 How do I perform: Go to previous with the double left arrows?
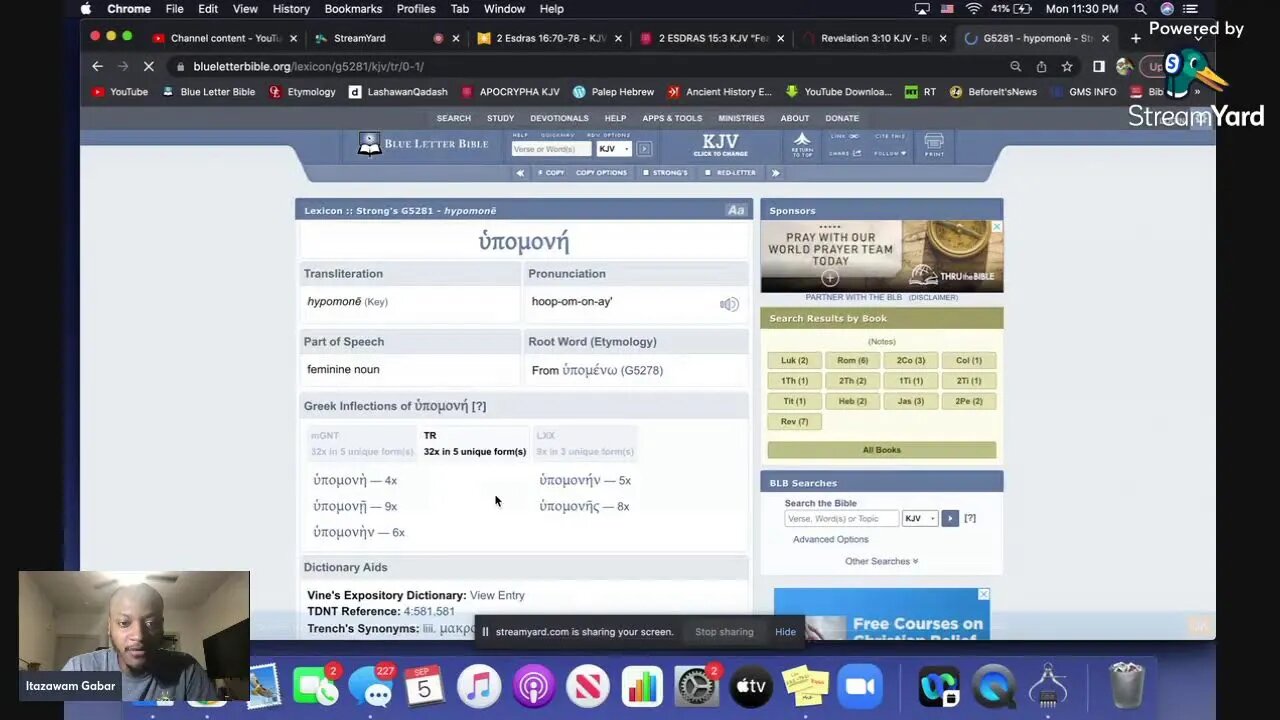[520, 173]
